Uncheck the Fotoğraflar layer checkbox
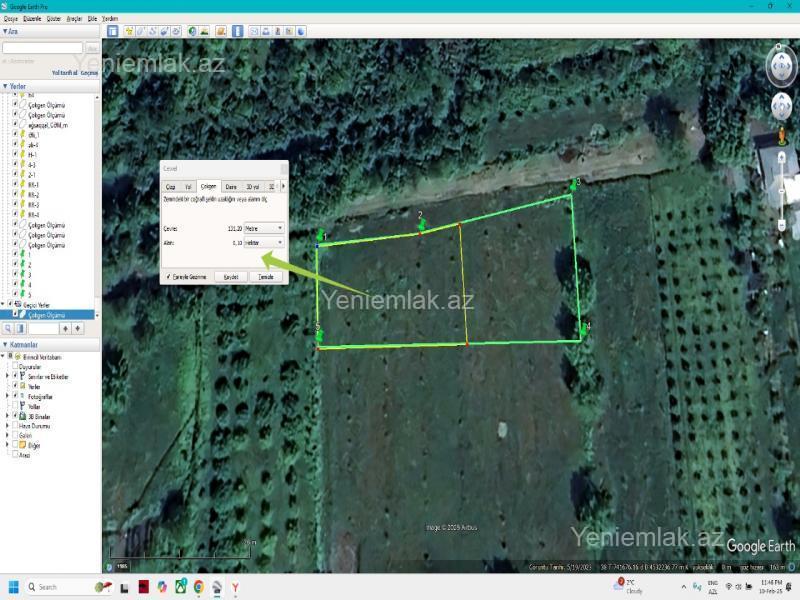Viewport: 800px width, 600px height. 15,396
